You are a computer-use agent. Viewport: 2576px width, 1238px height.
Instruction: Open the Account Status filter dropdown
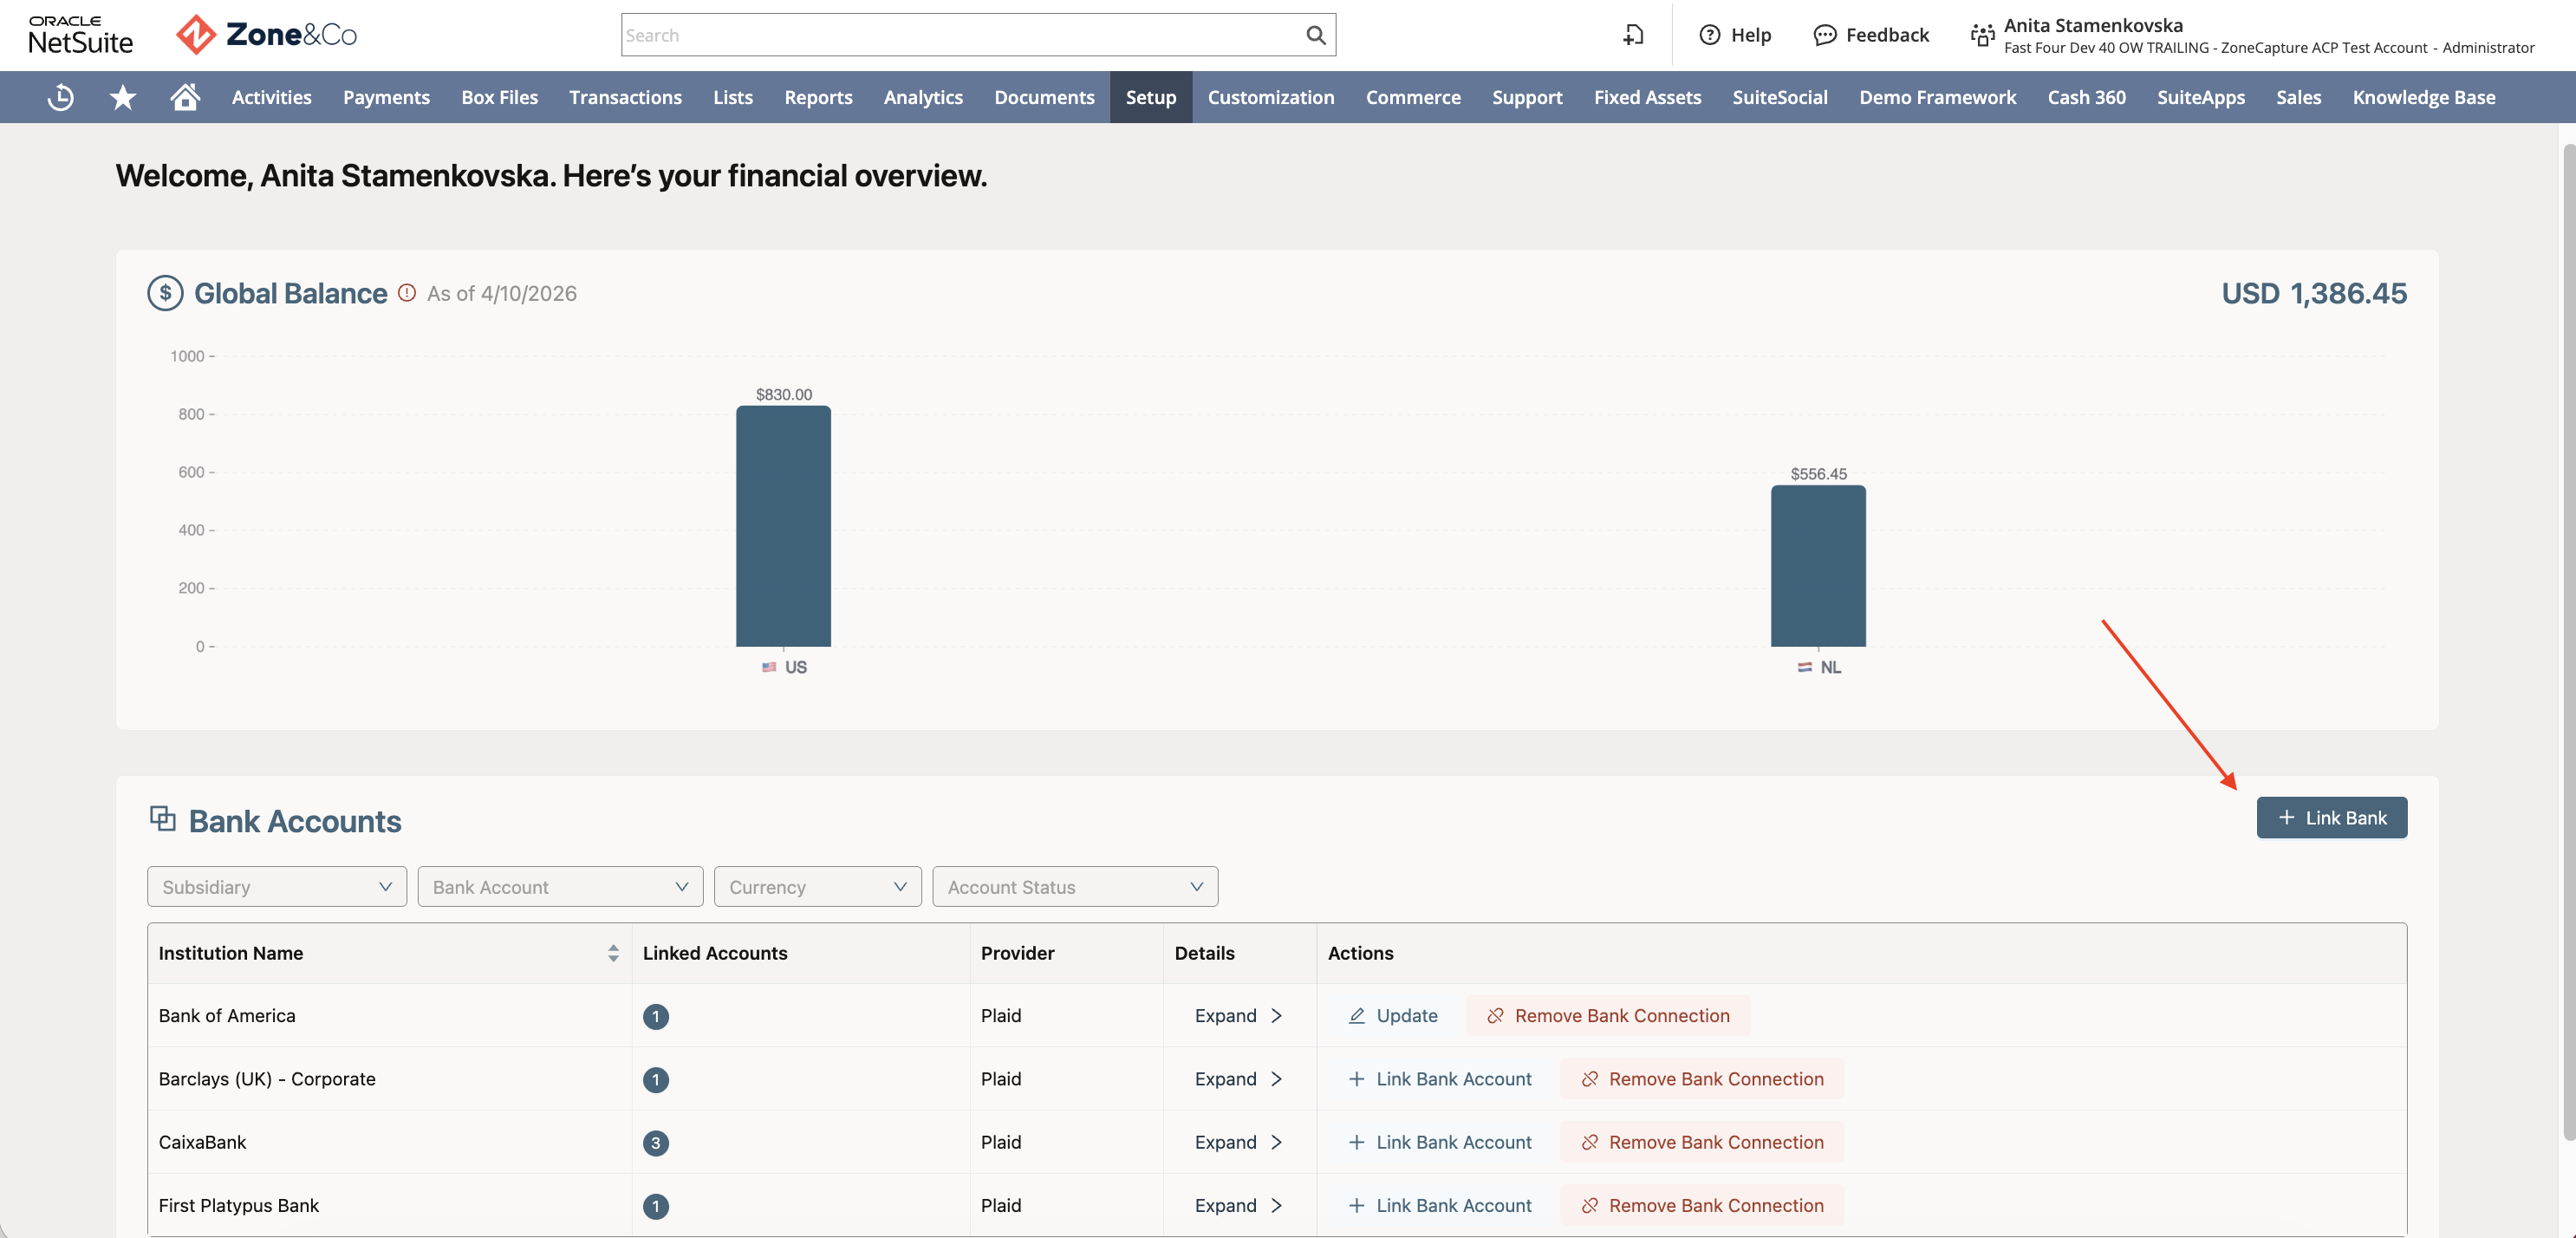click(1075, 886)
